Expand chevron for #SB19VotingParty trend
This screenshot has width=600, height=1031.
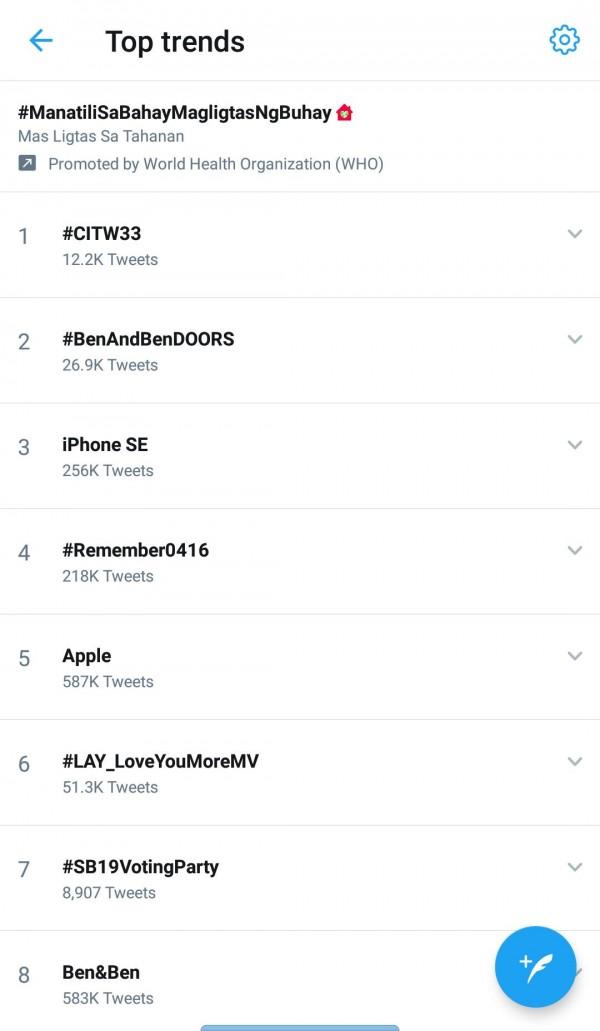574,867
